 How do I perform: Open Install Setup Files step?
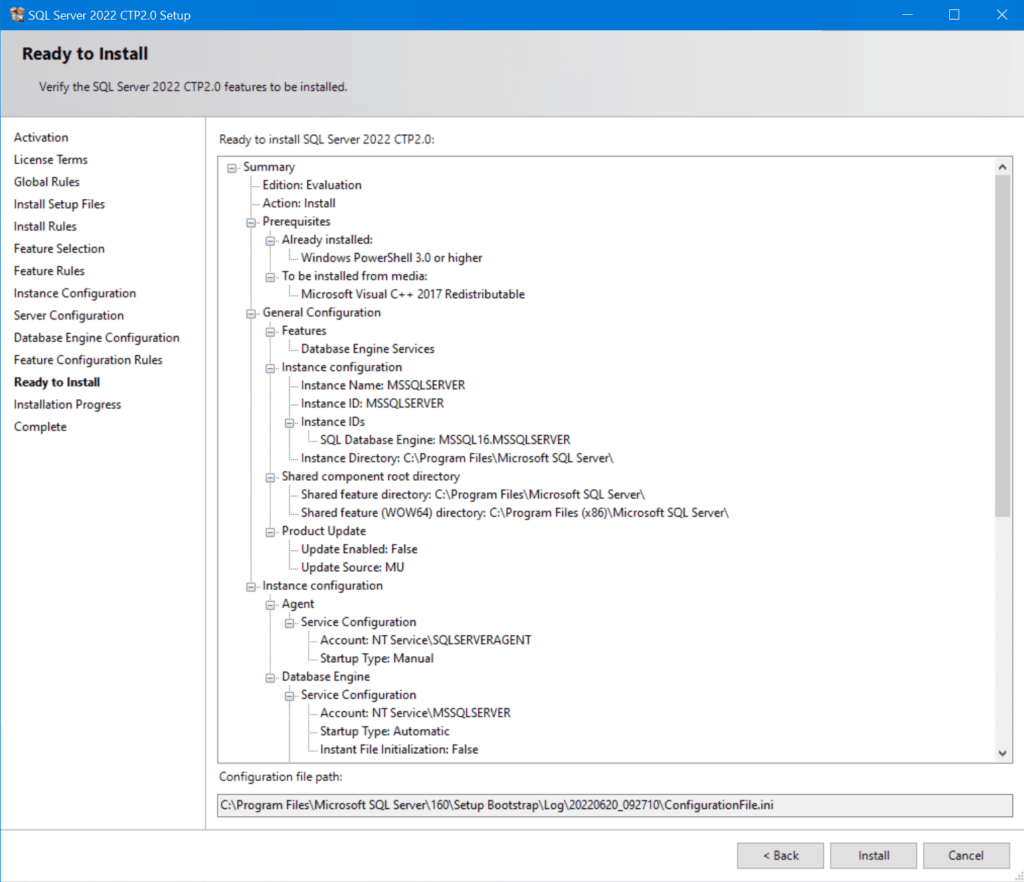pos(59,204)
